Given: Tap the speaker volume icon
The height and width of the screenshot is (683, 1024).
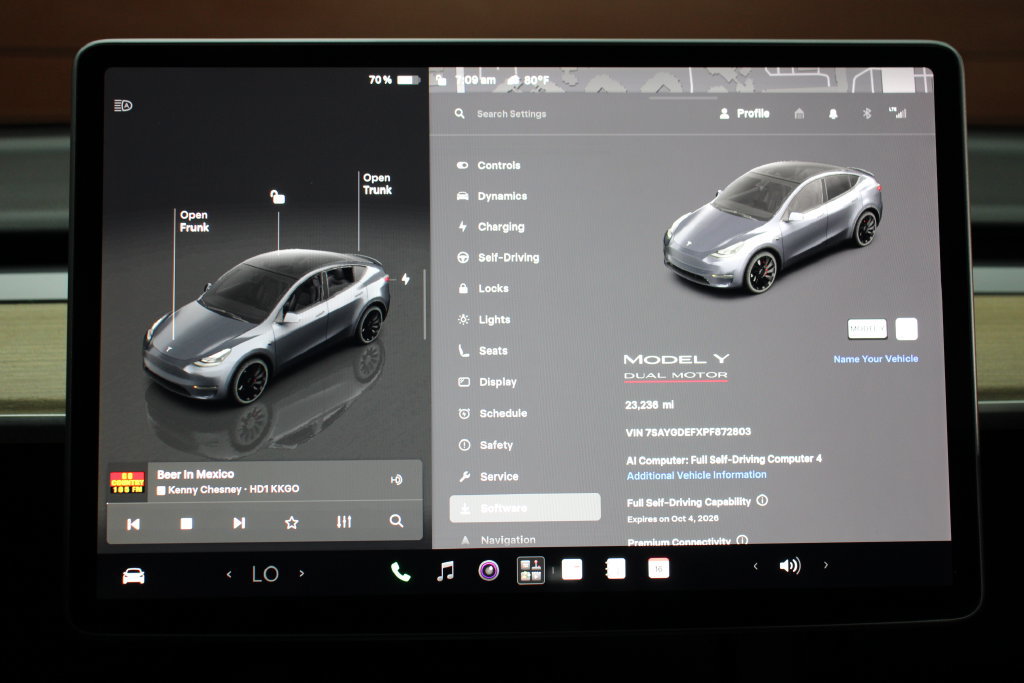Looking at the screenshot, I should [x=790, y=565].
